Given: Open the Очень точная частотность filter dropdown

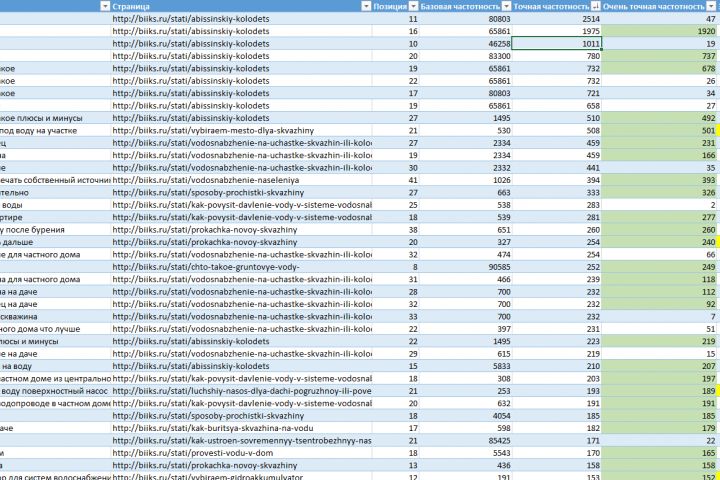Looking at the screenshot, I should click(x=711, y=6).
